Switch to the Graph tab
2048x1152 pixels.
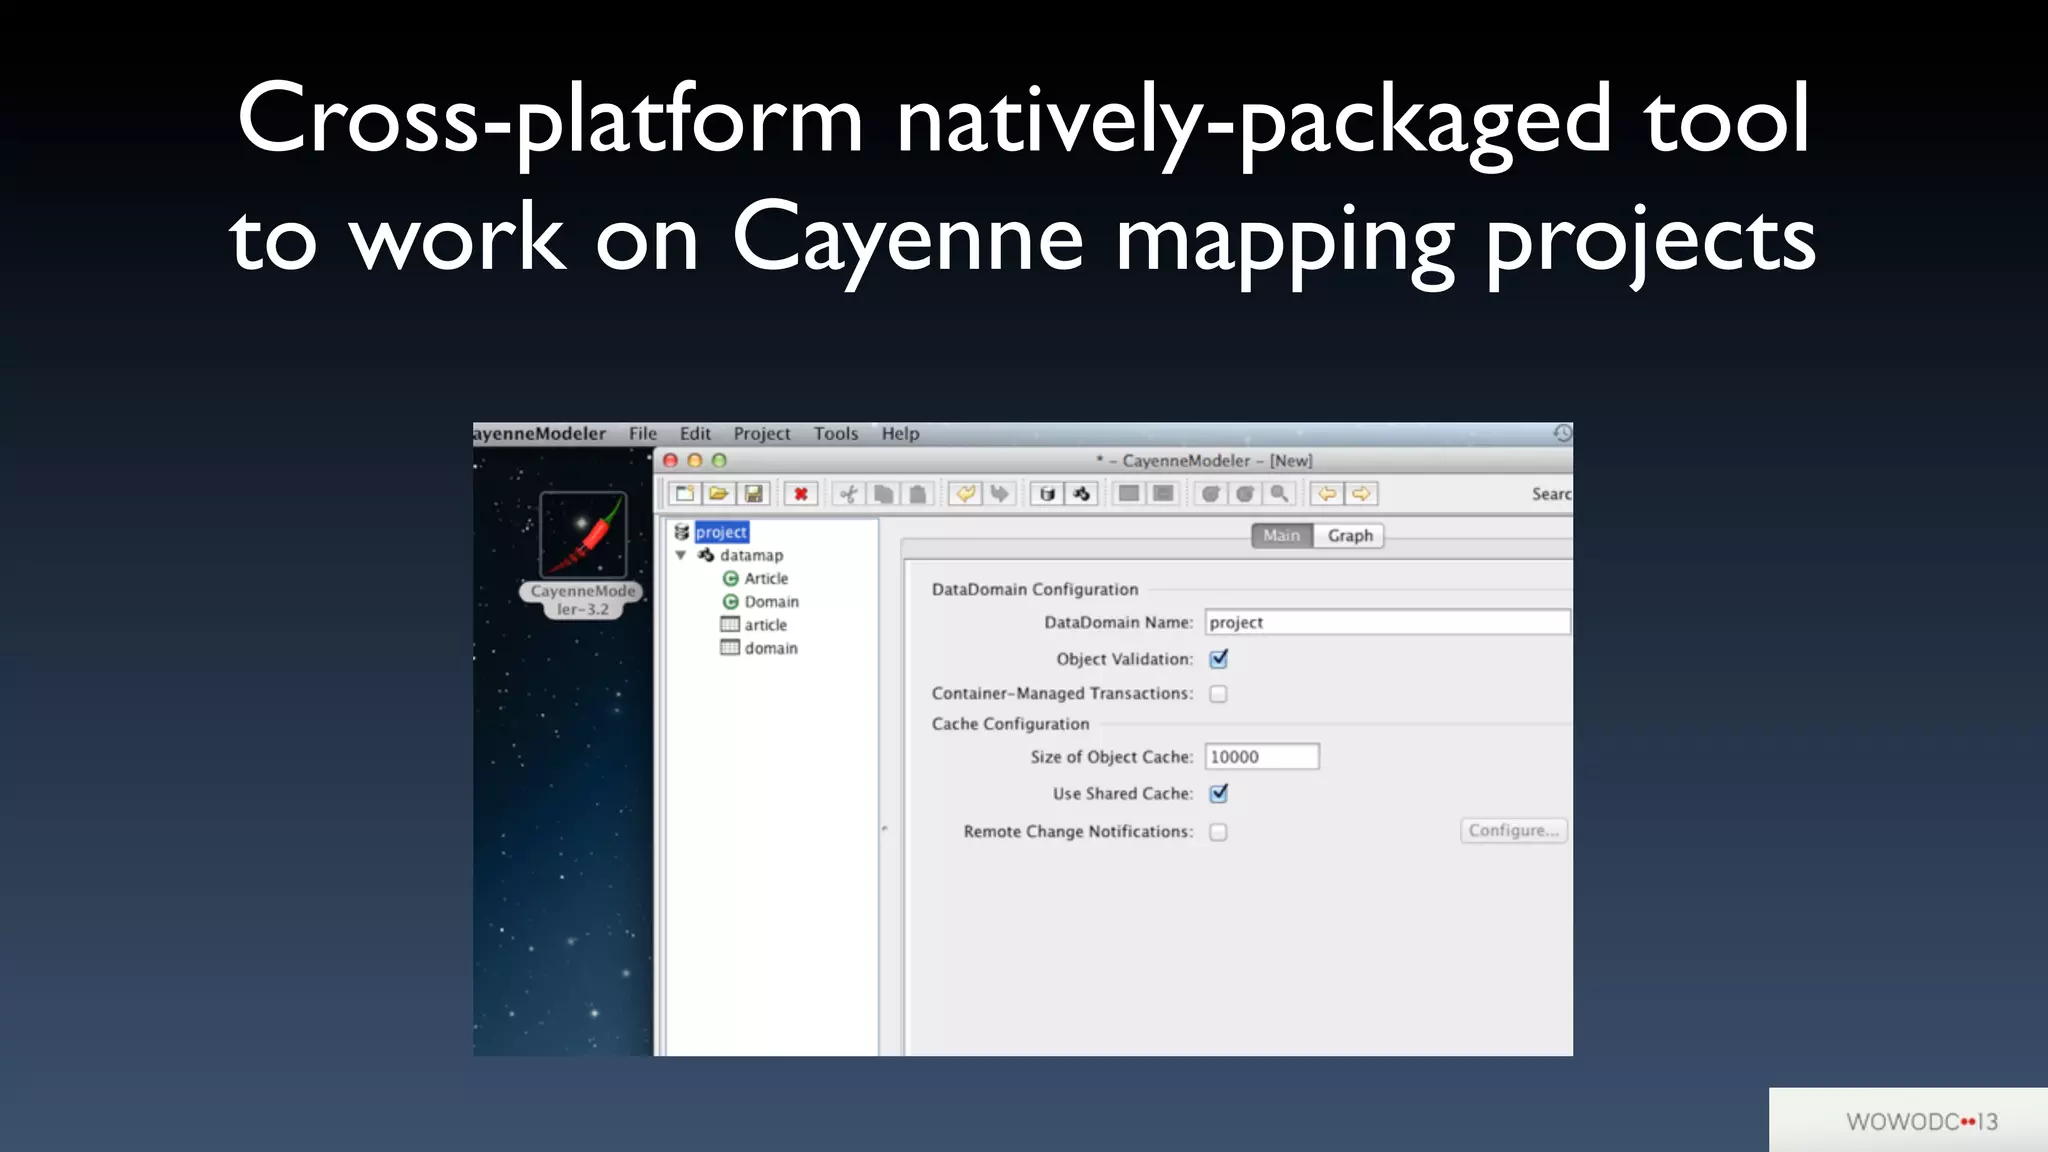[1350, 536]
